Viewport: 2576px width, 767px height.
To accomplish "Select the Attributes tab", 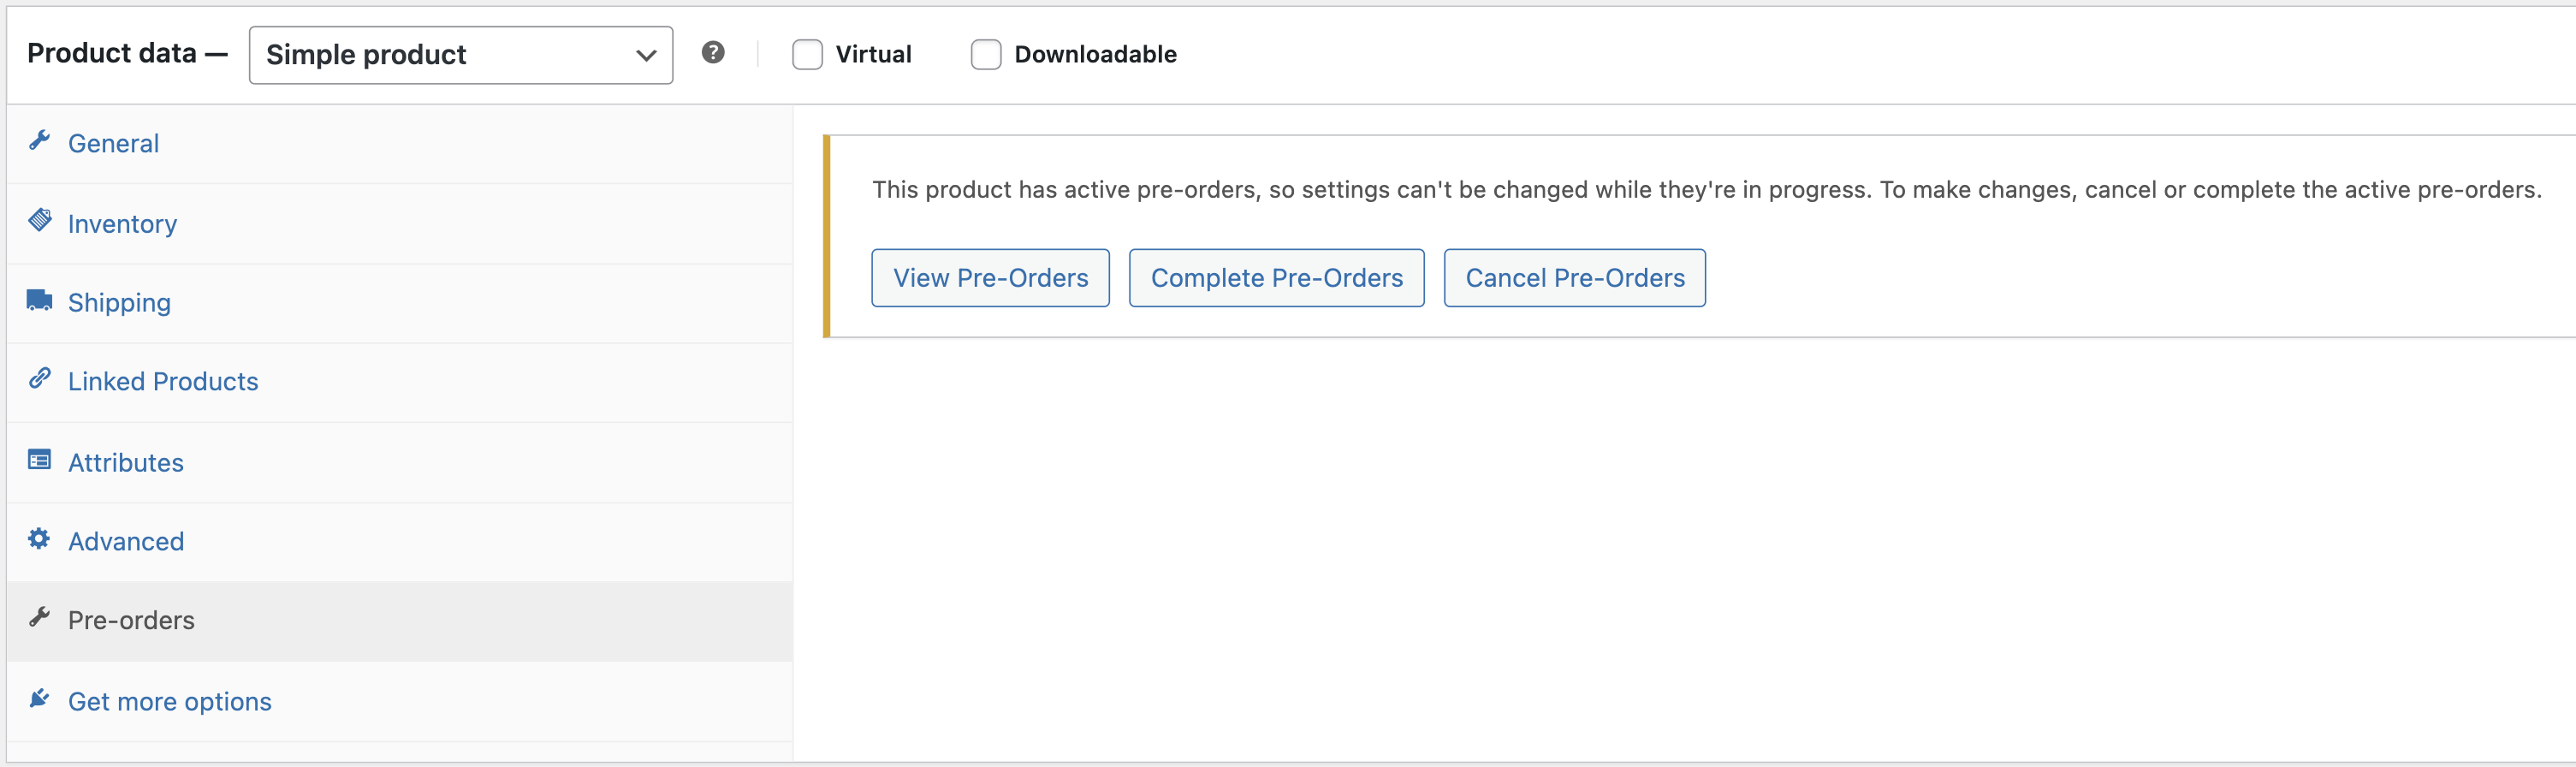I will pyautogui.click(x=126, y=463).
